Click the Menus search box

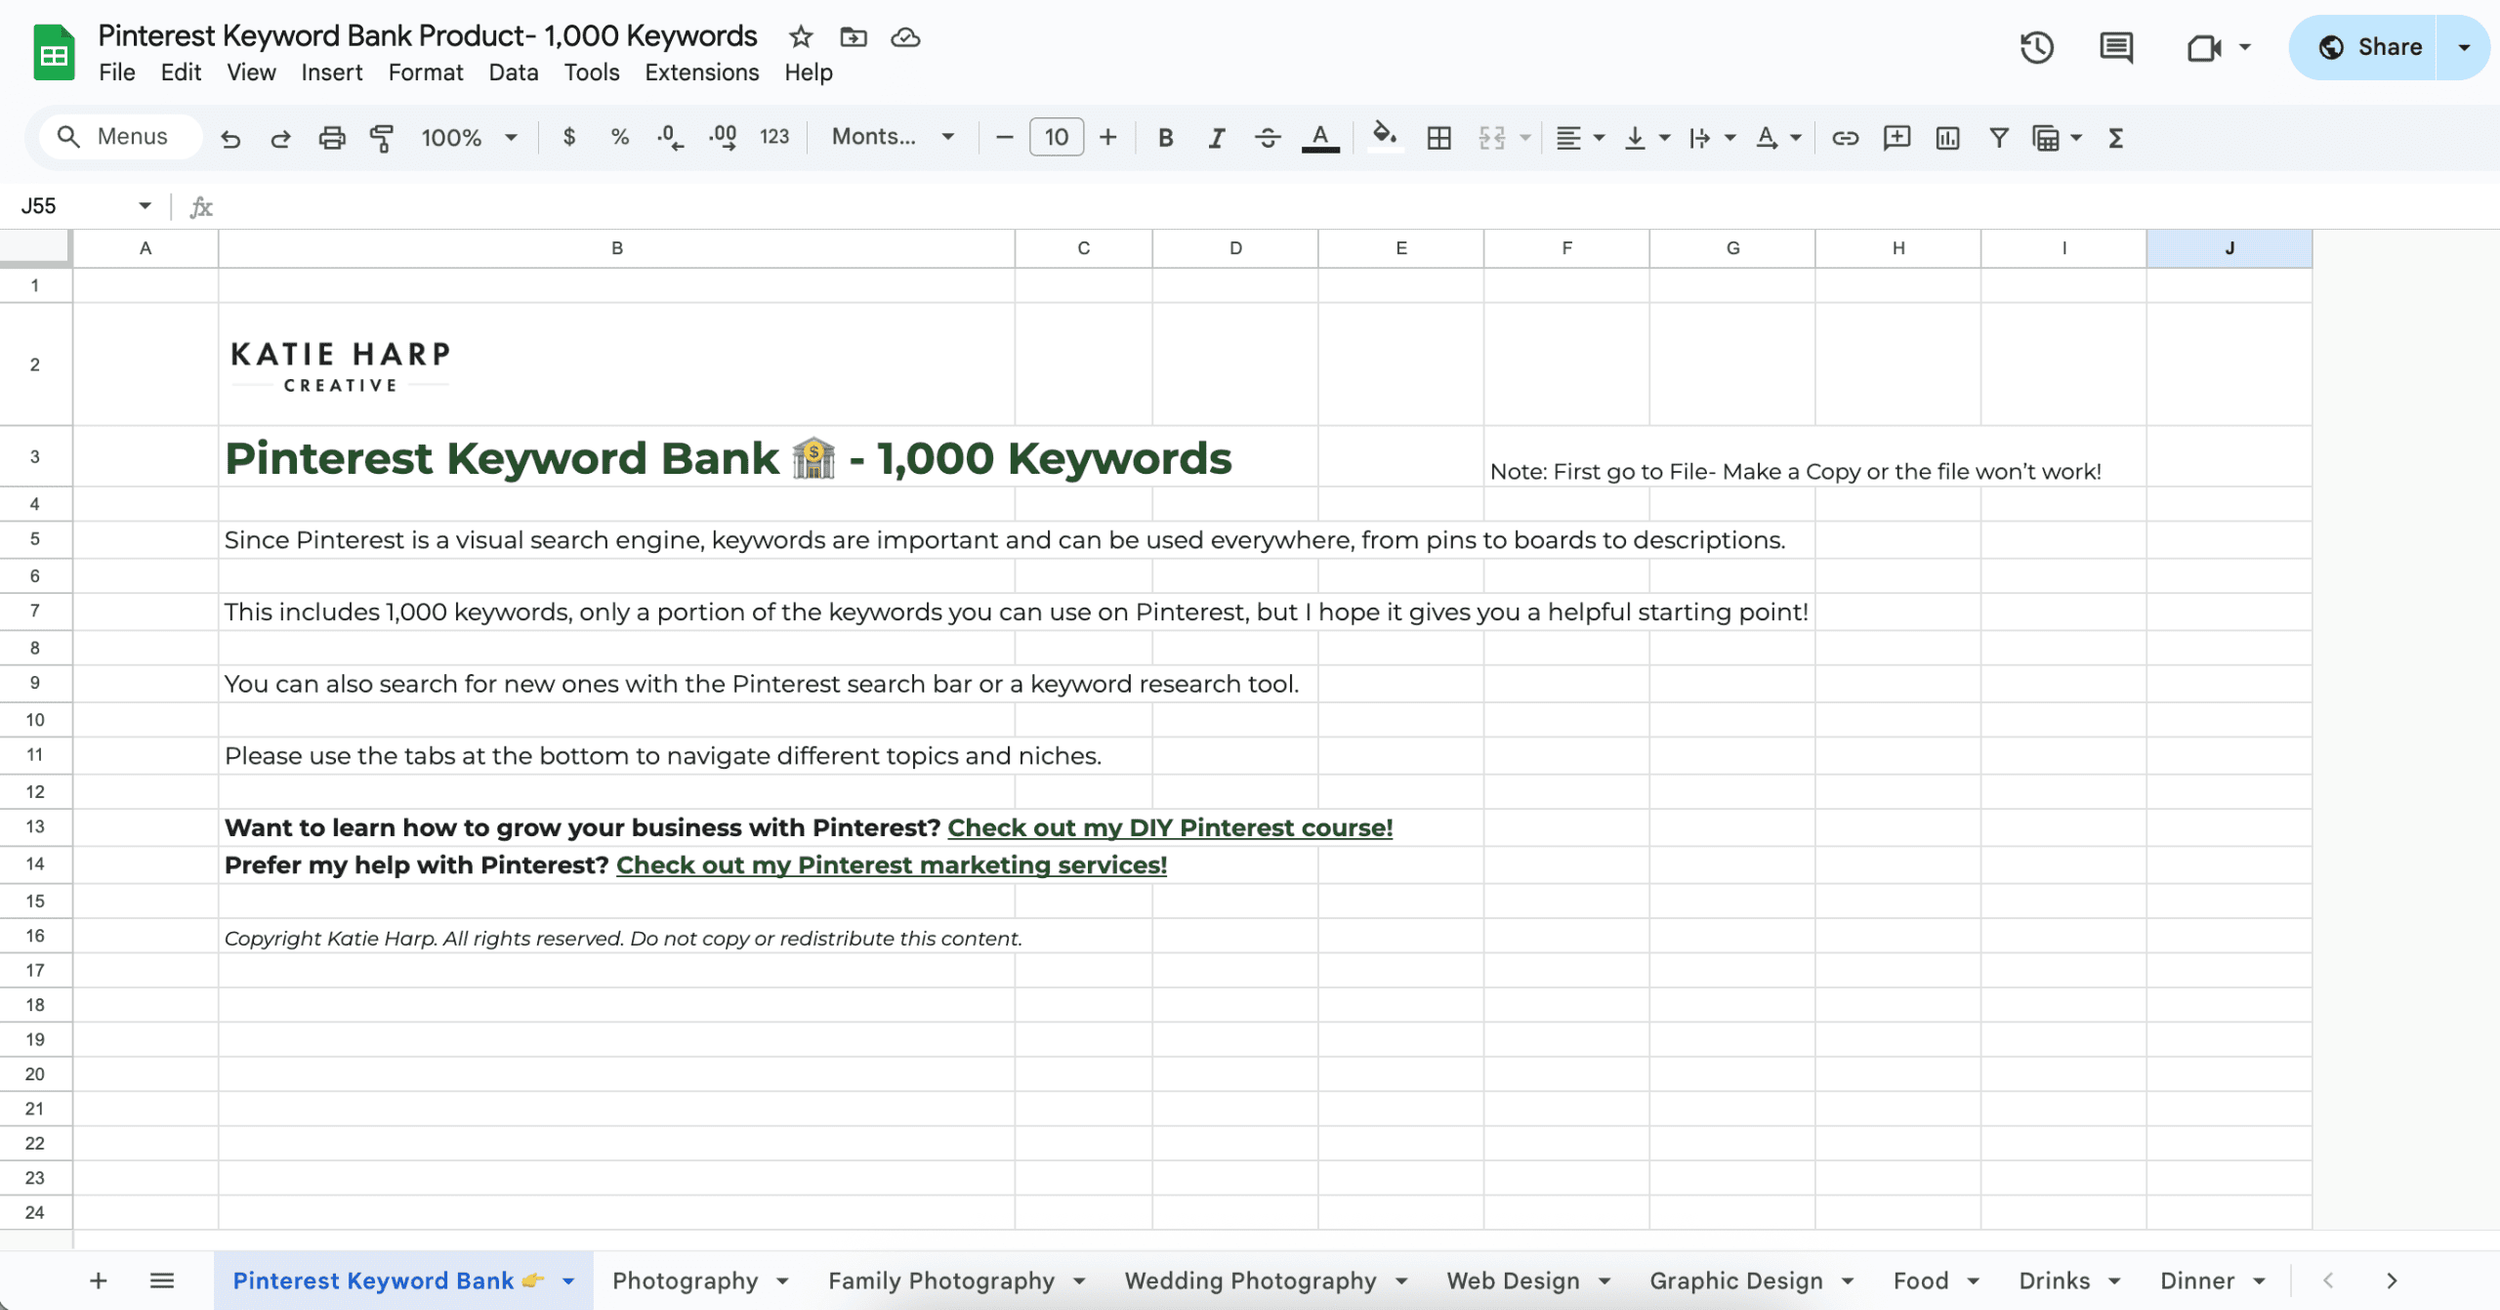[120, 136]
